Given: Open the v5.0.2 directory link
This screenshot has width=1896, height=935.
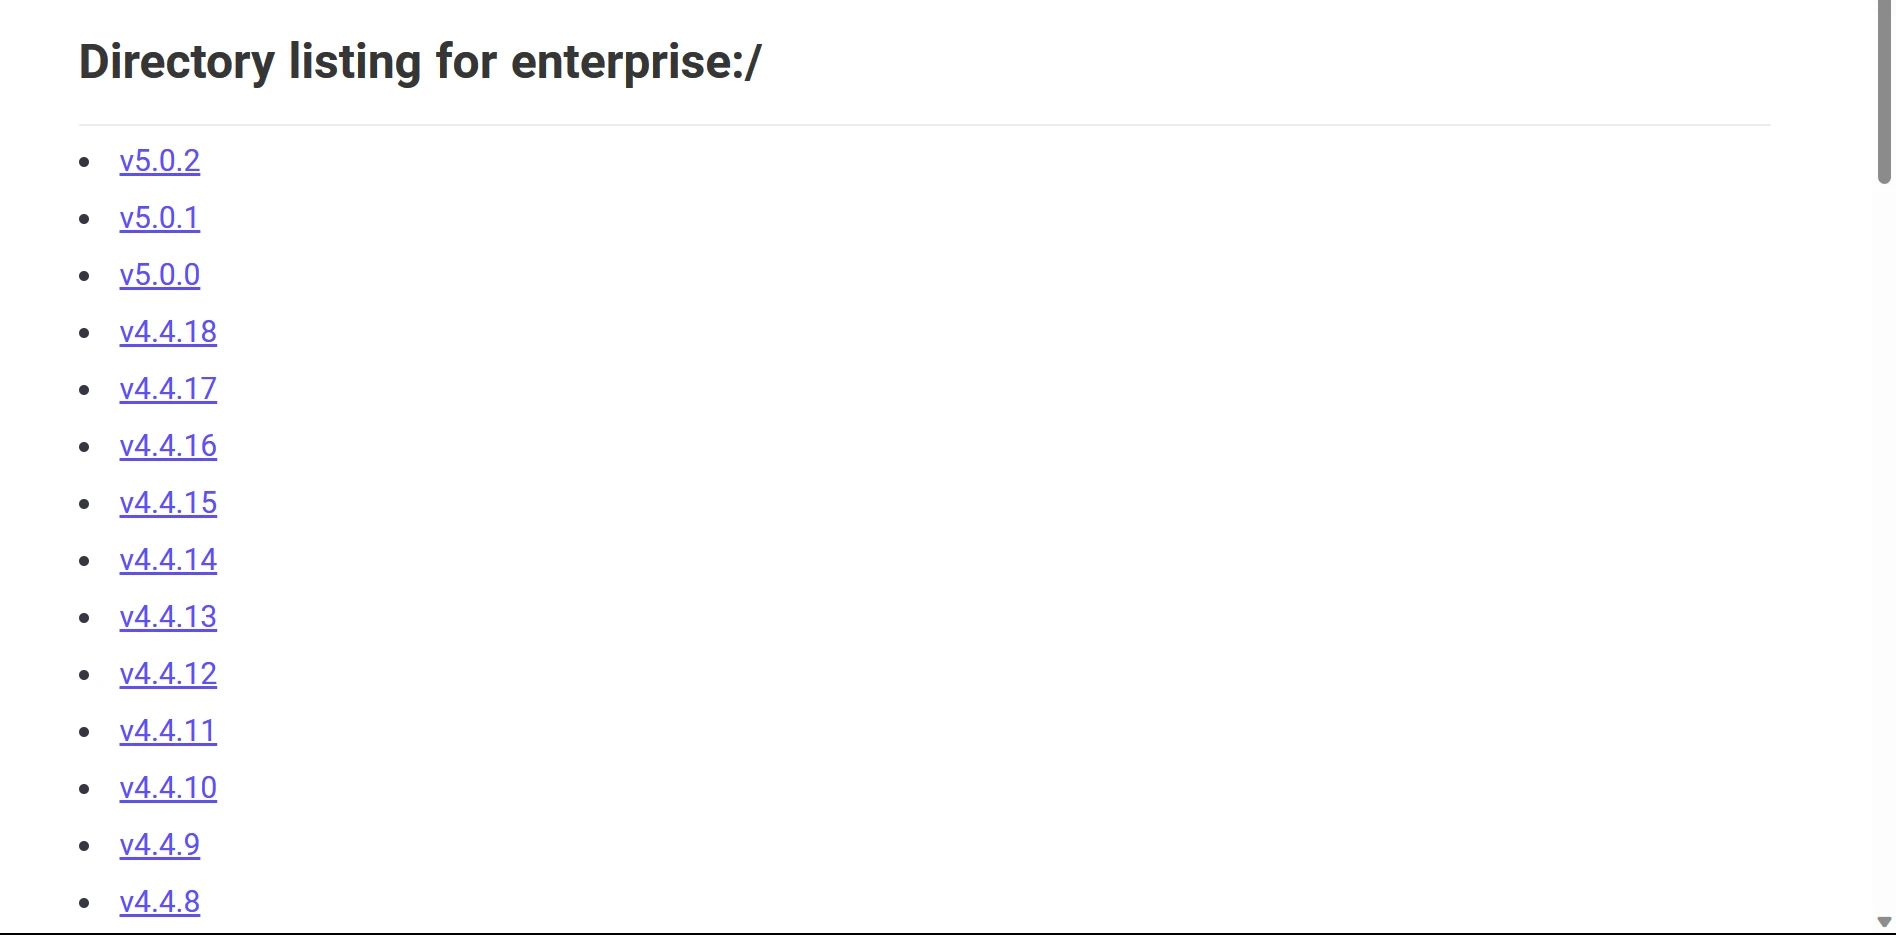Looking at the screenshot, I should tap(160, 161).
